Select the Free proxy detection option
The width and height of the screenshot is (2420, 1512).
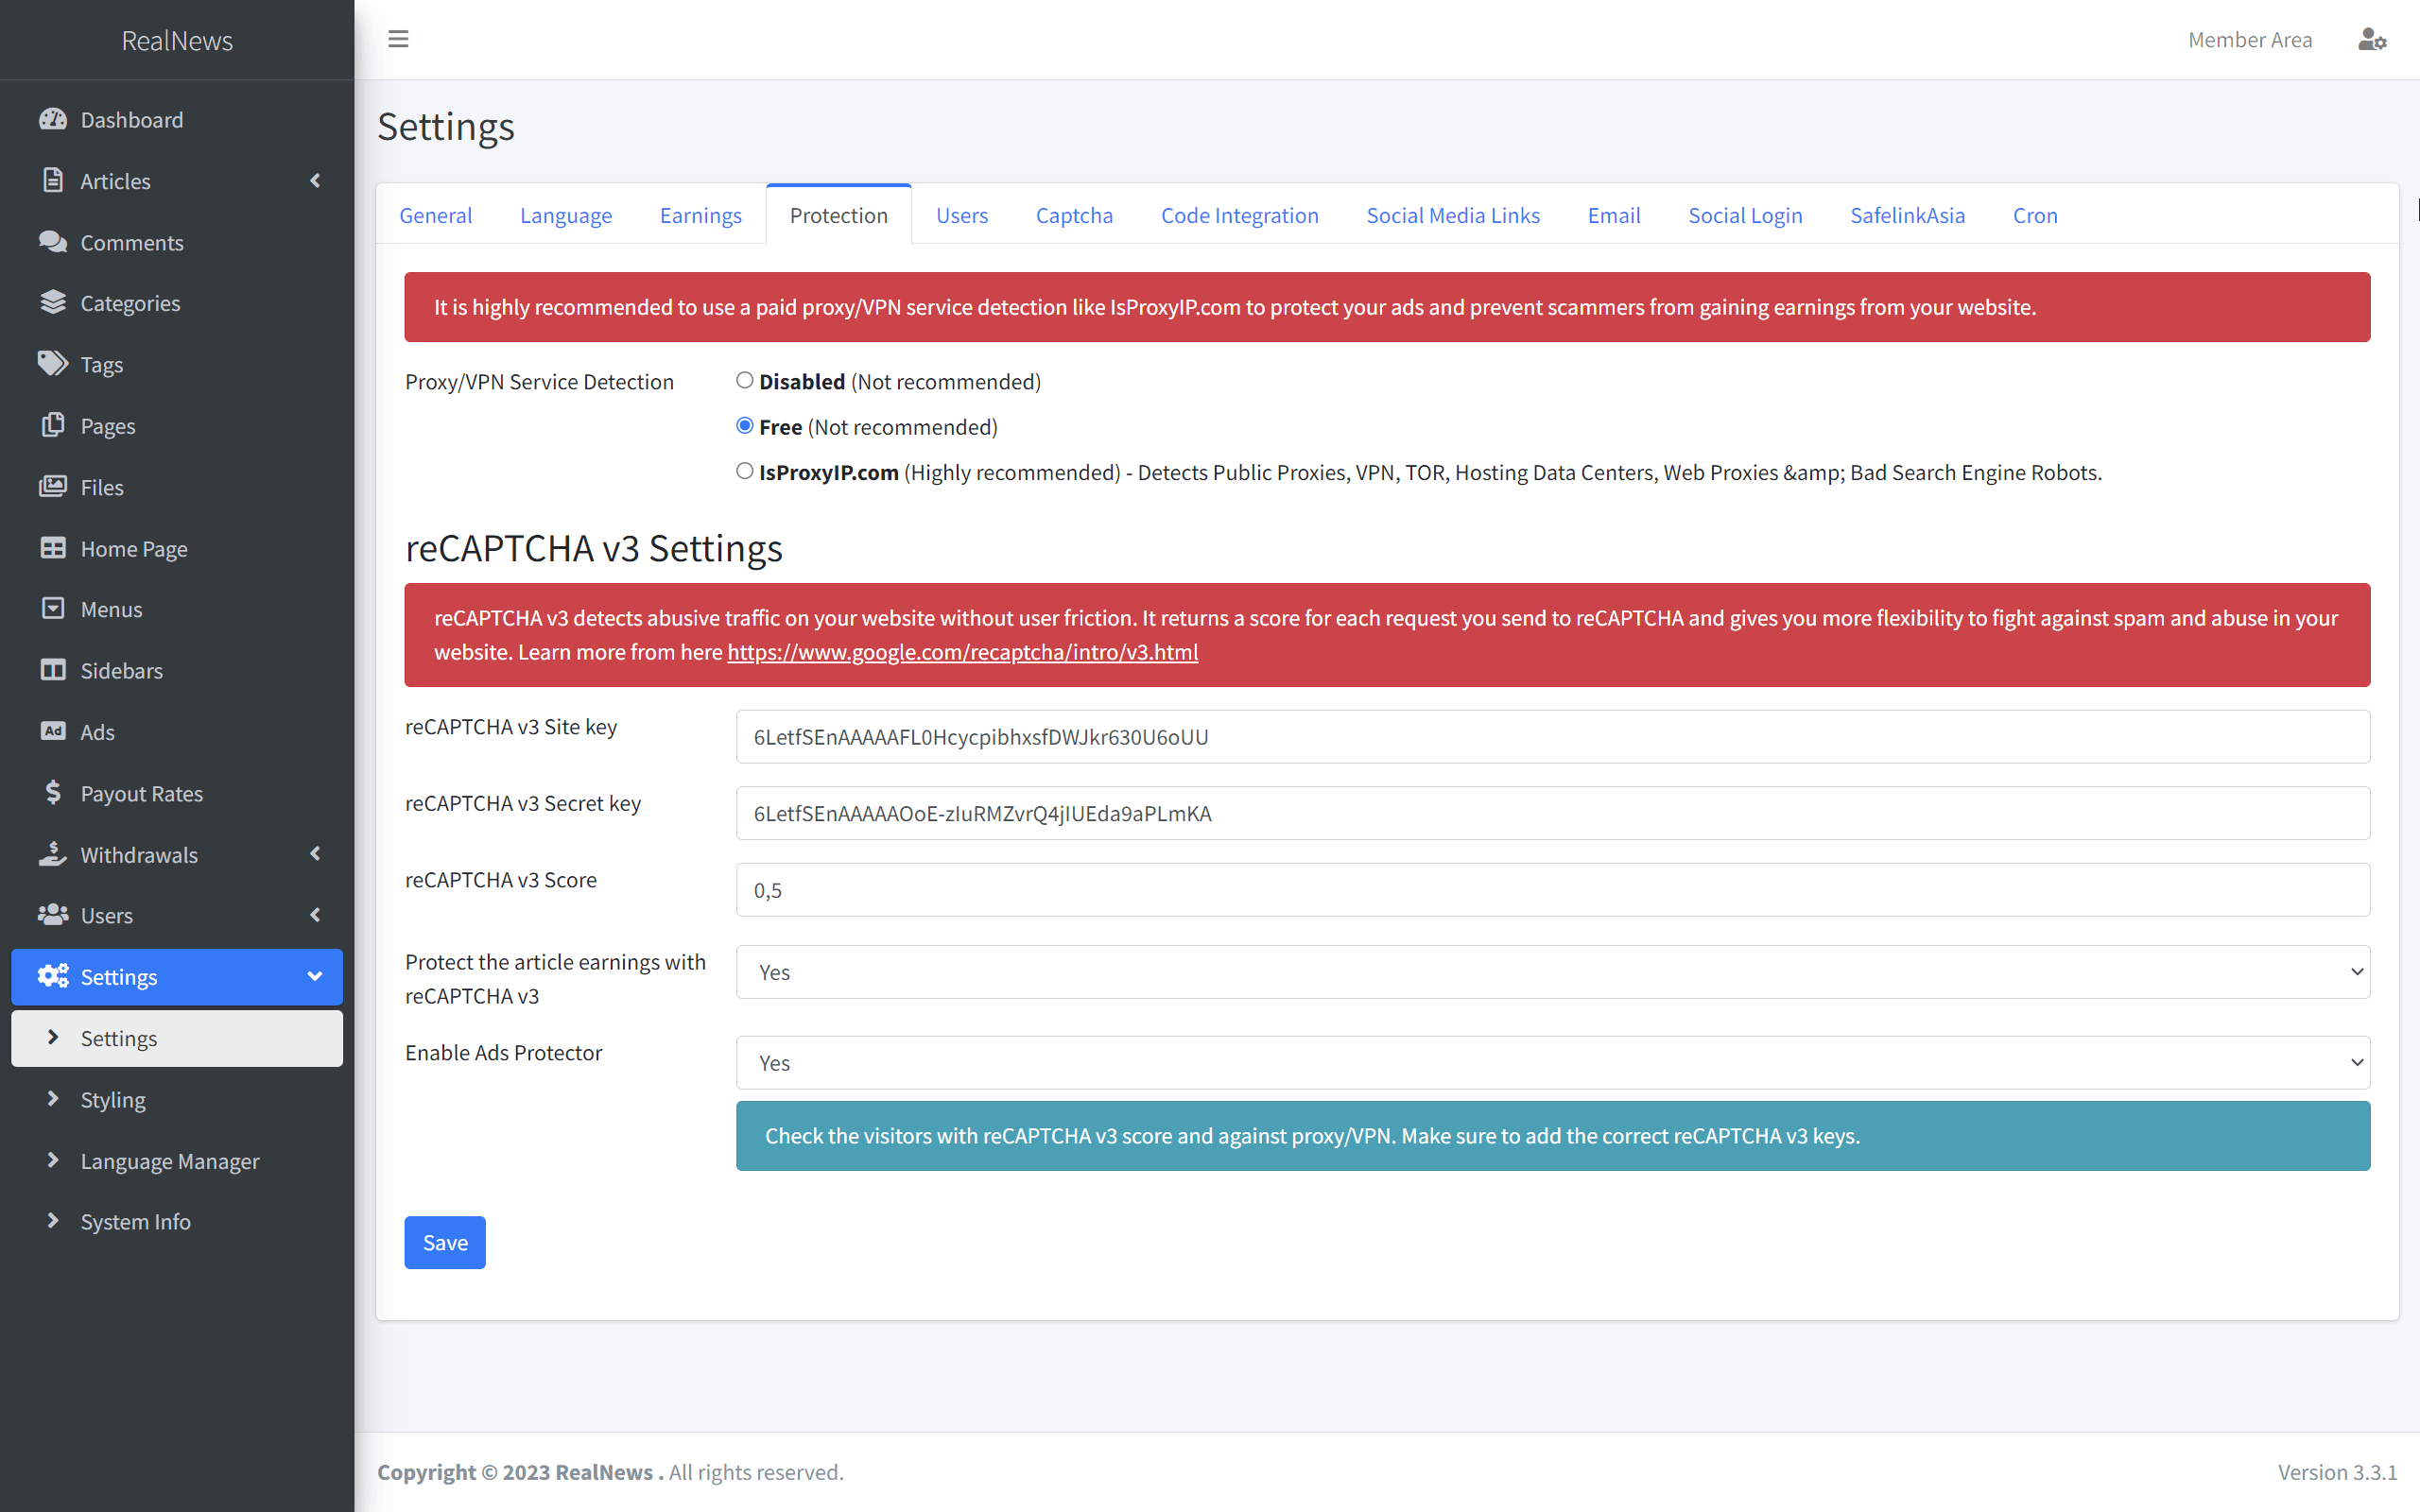point(744,425)
